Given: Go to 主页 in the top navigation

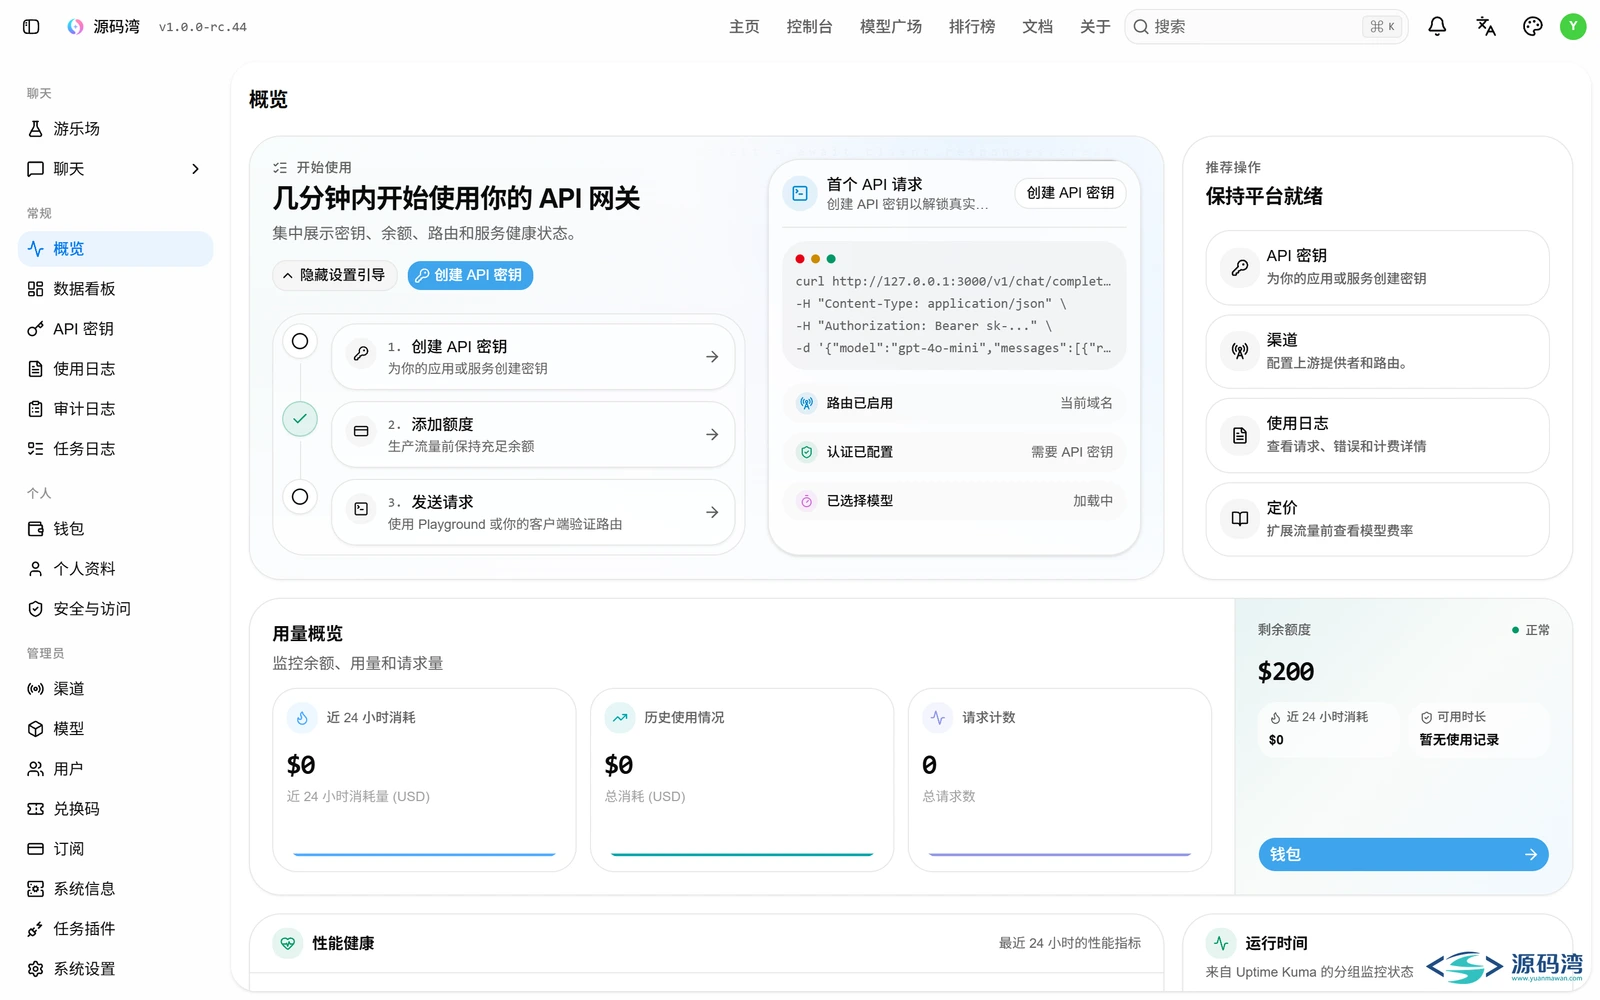Looking at the screenshot, I should (x=744, y=27).
